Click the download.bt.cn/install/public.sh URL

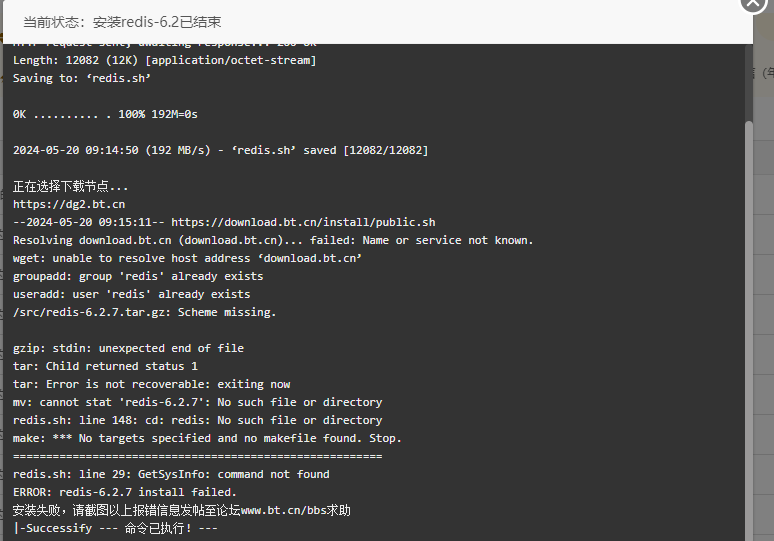tap(303, 222)
